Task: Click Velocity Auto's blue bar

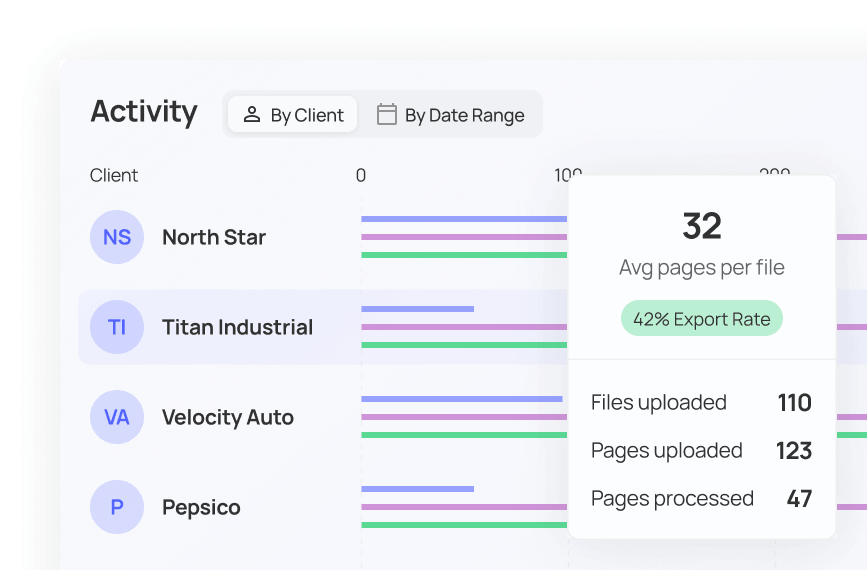Action: pos(462,399)
